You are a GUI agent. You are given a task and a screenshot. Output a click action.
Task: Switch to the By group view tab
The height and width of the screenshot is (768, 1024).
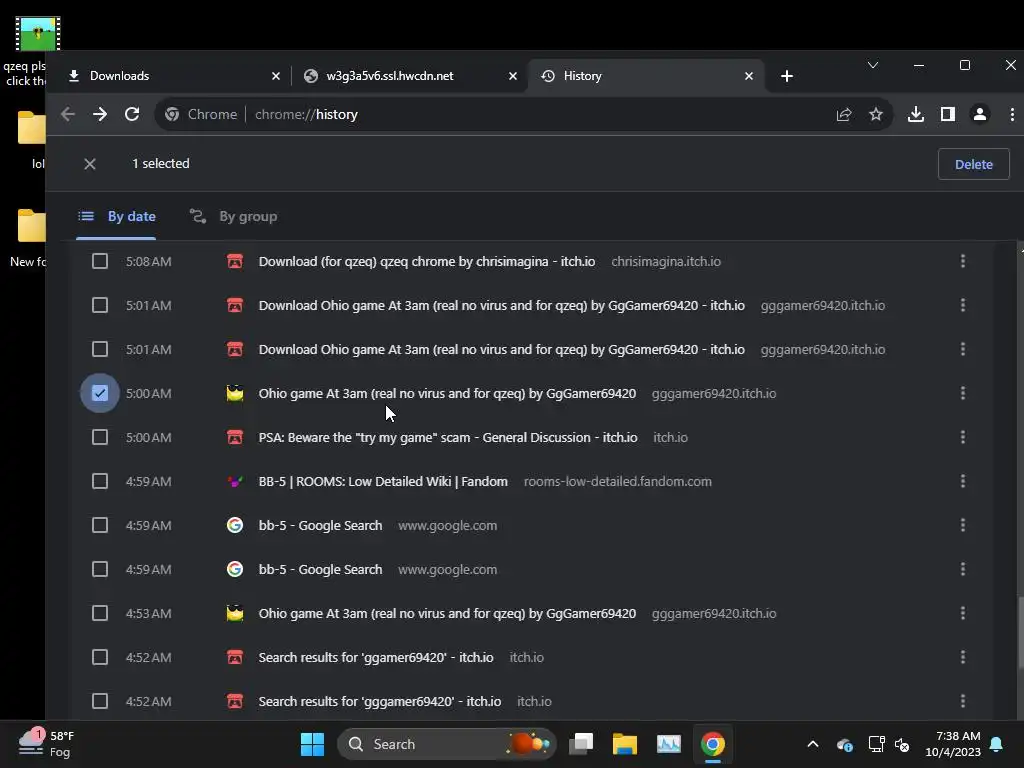click(x=233, y=216)
